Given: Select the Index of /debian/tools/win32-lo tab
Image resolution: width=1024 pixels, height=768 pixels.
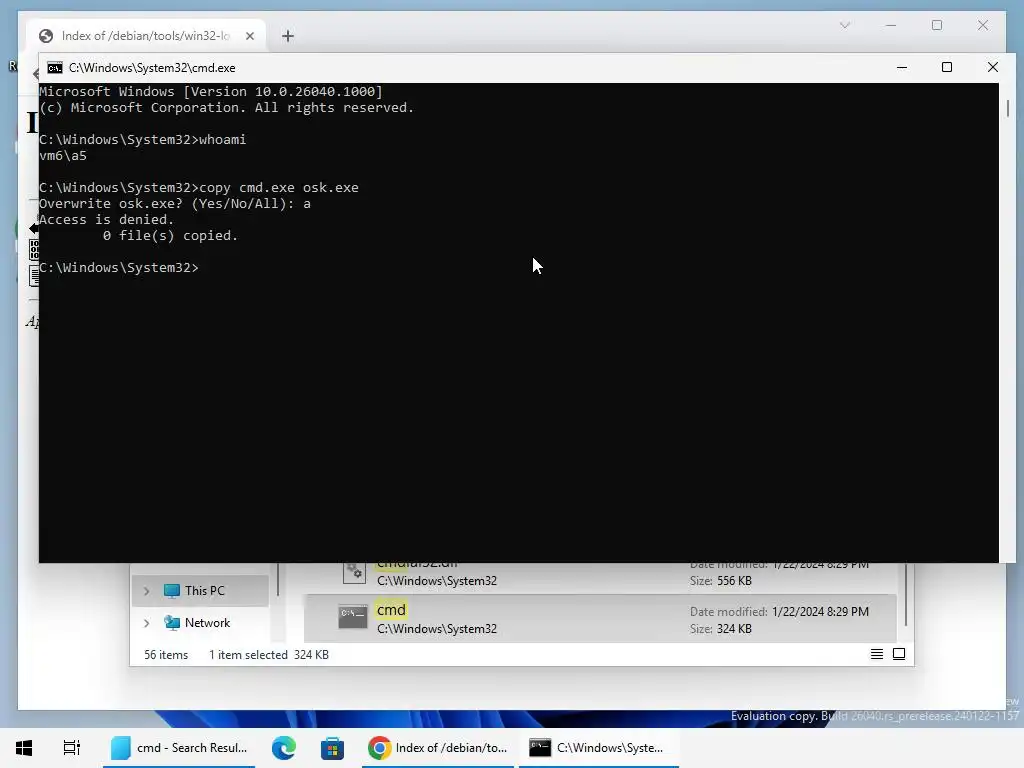Looking at the screenshot, I should click(x=146, y=36).
